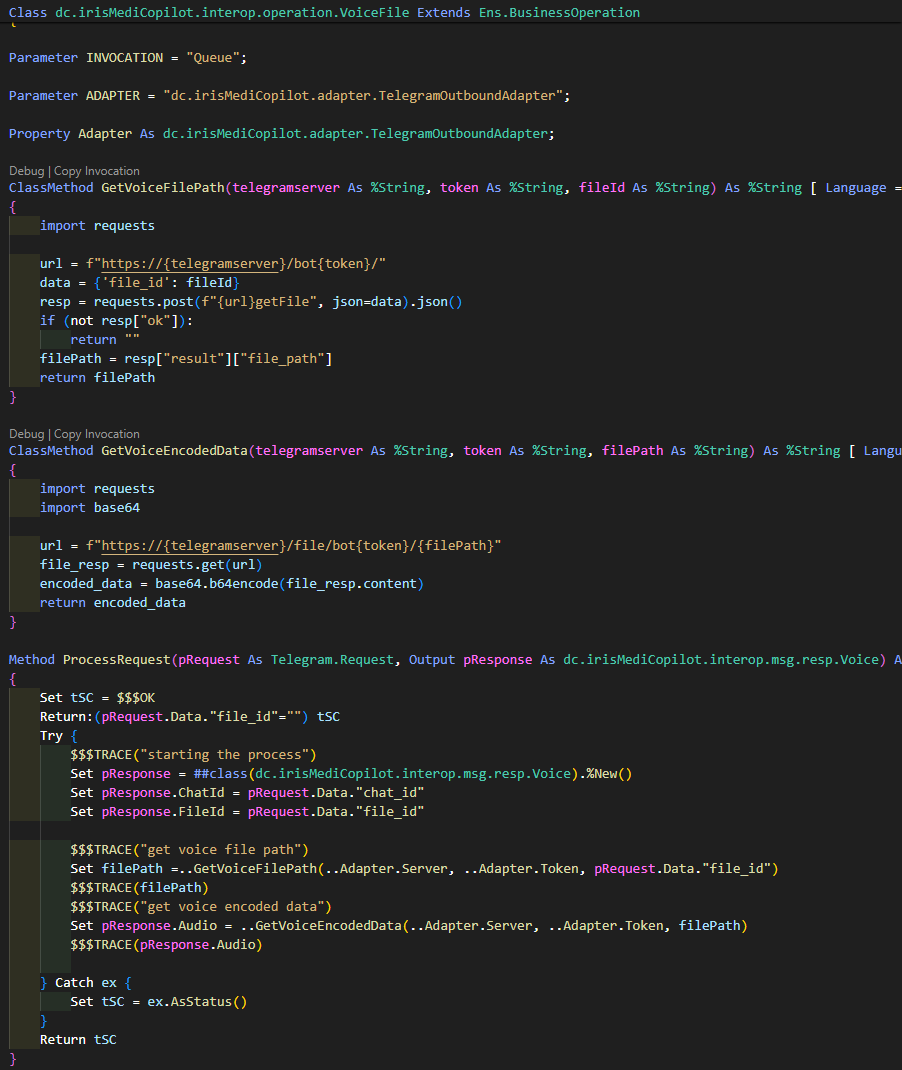Click the ADAPTER parameter name
902x1070 pixels.
point(113,96)
